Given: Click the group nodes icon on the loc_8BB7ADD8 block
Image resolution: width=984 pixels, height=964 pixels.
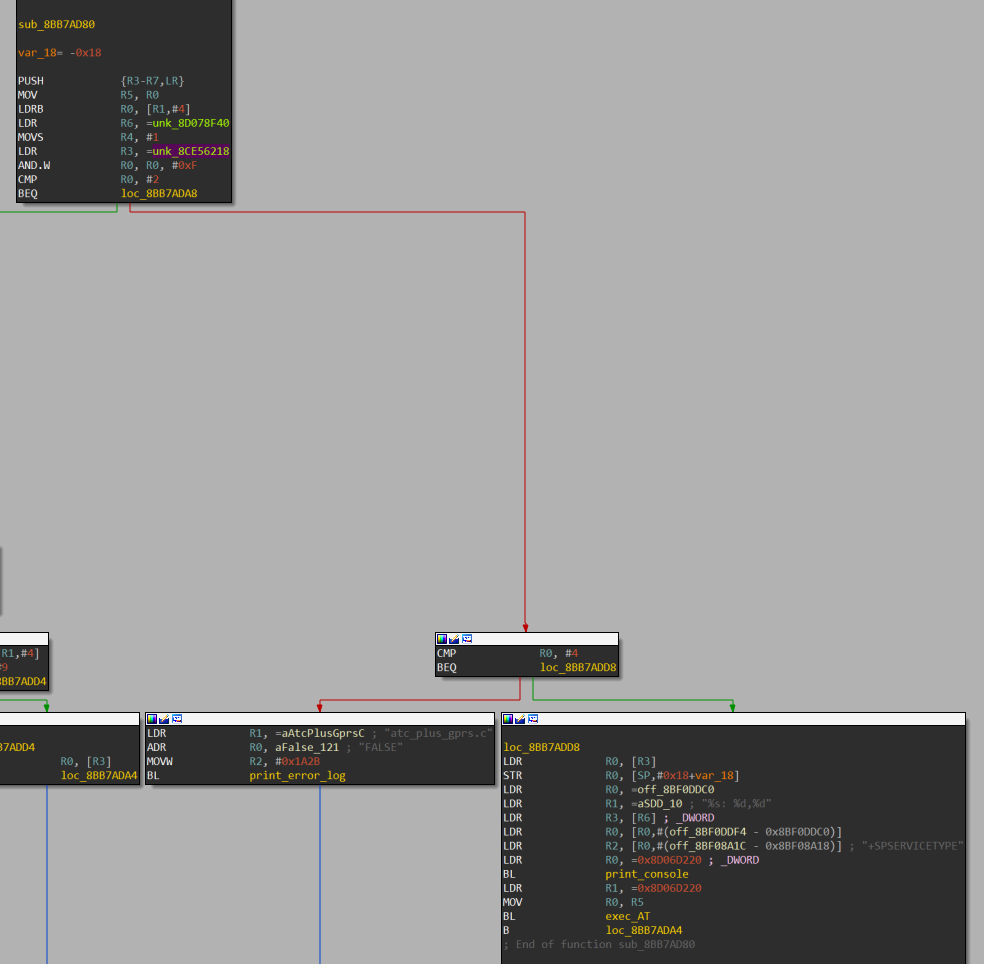Looking at the screenshot, I should click(x=532, y=718).
